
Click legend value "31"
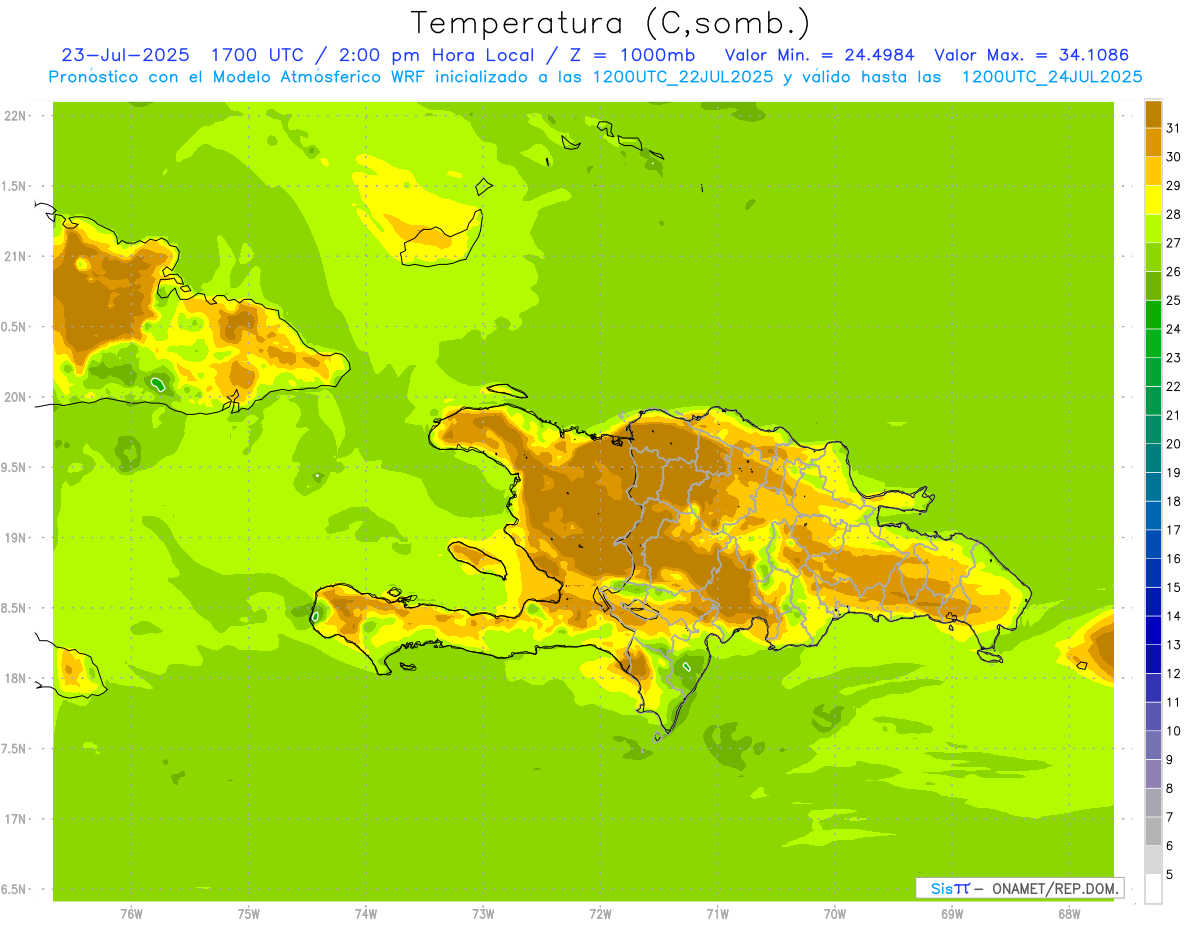coord(1174,128)
